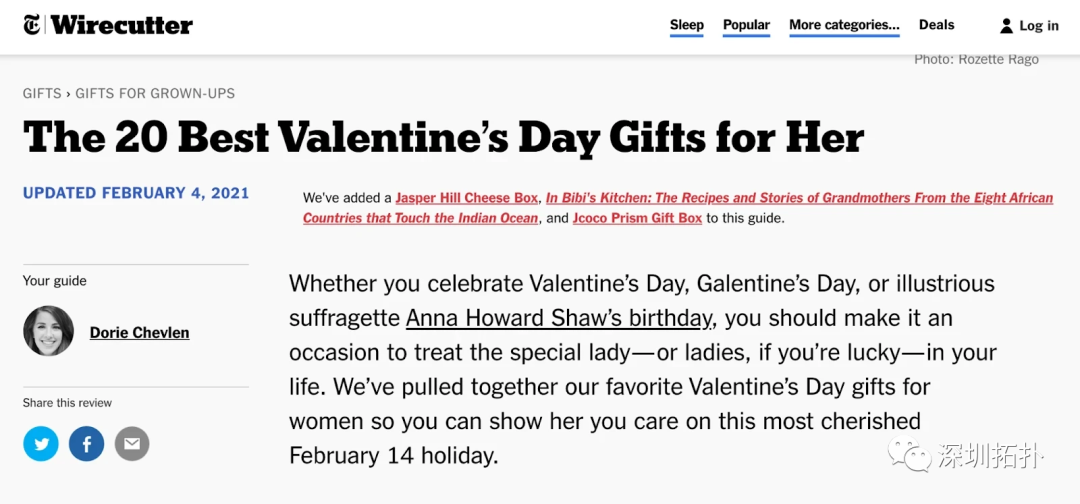1080x504 pixels.
Task: Share this review on Twitter
Action: pyautogui.click(x=41, y=443)
